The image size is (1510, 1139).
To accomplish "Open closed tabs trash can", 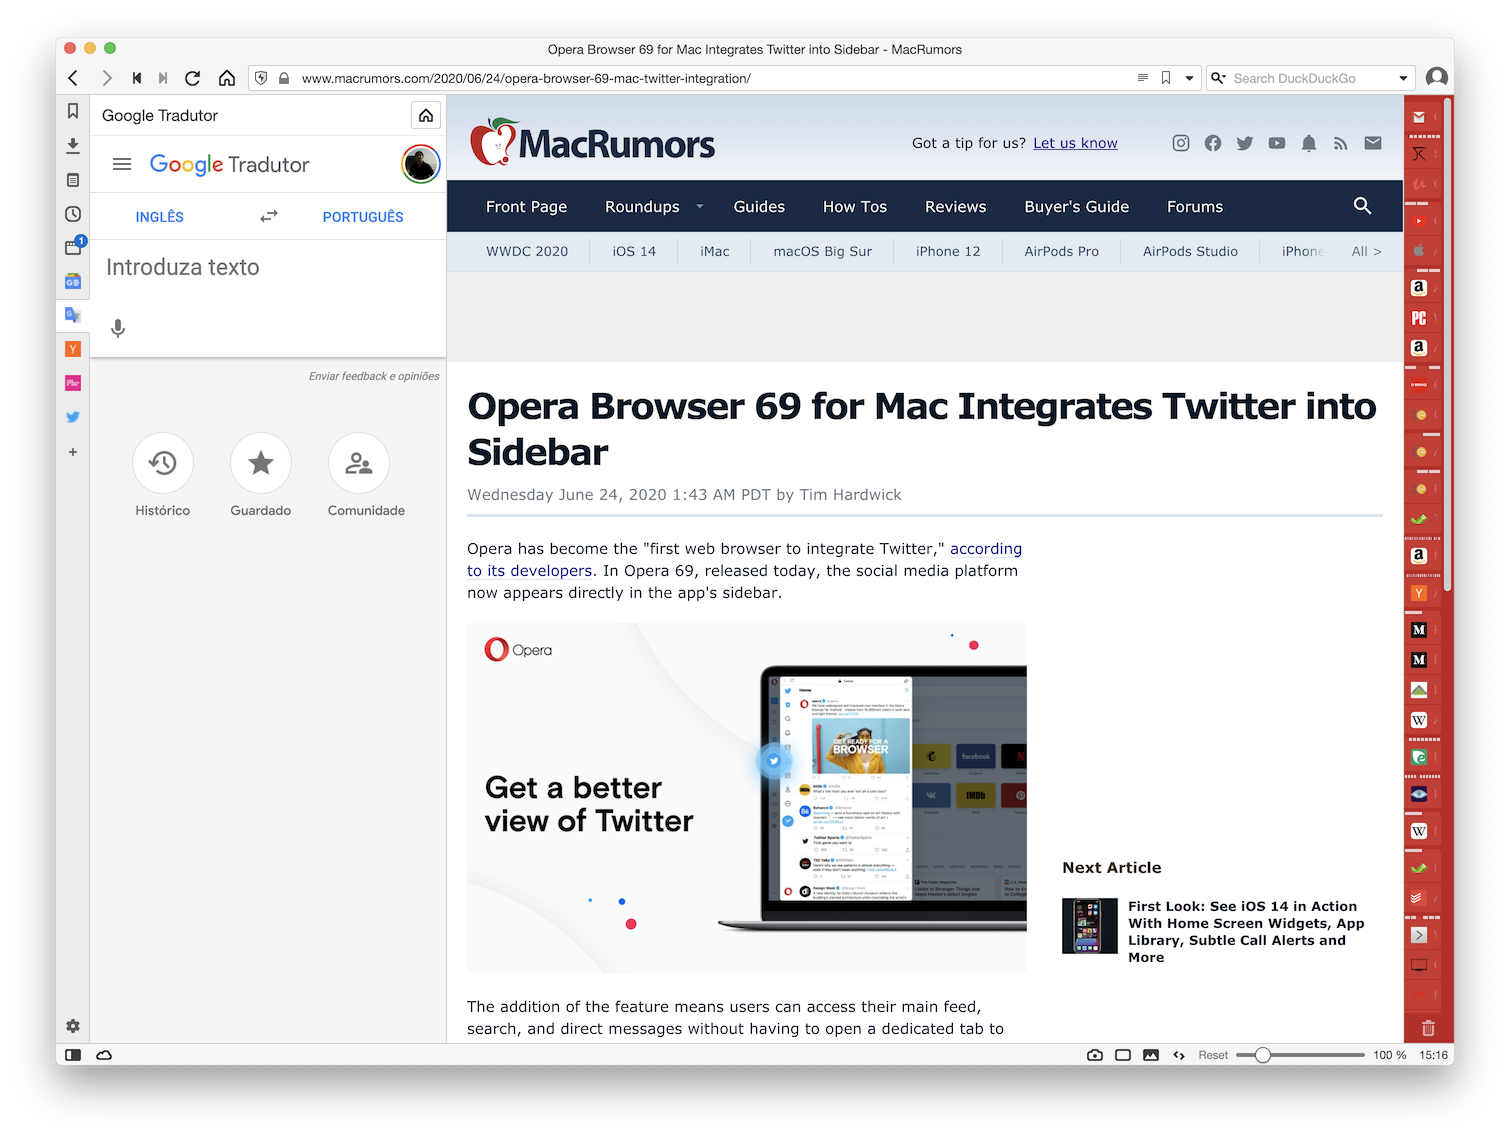I will (x=1428, y=1027).
